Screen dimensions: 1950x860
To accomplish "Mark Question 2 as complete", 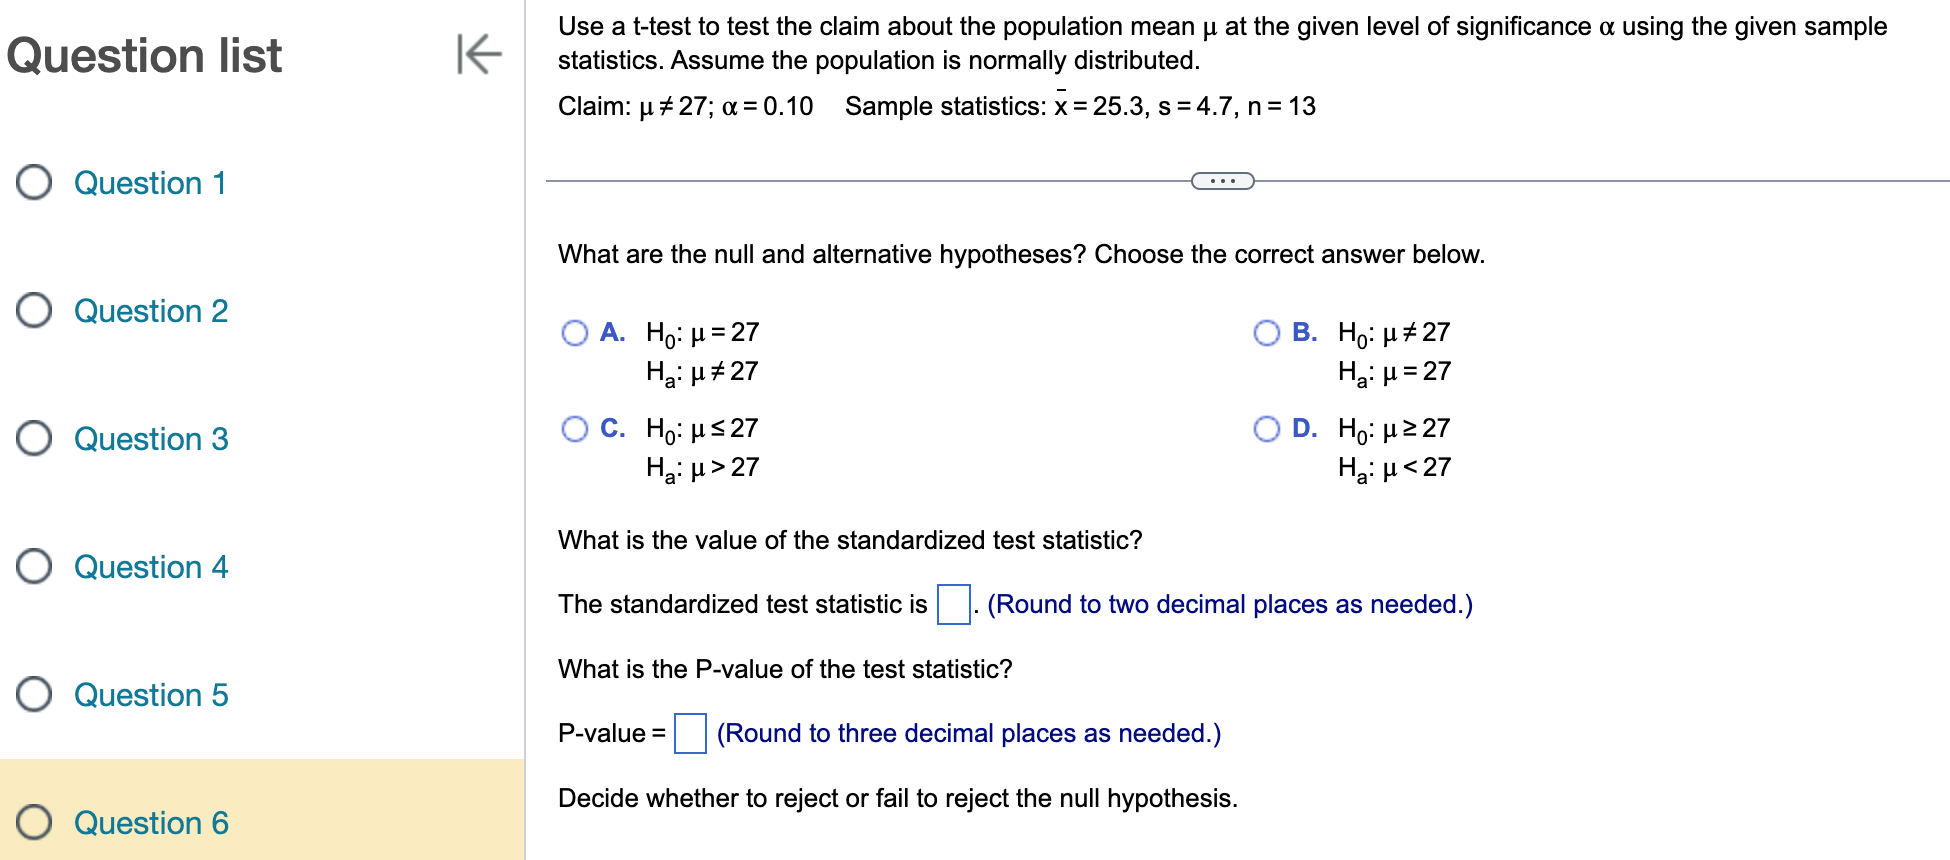I will point(33,311).
